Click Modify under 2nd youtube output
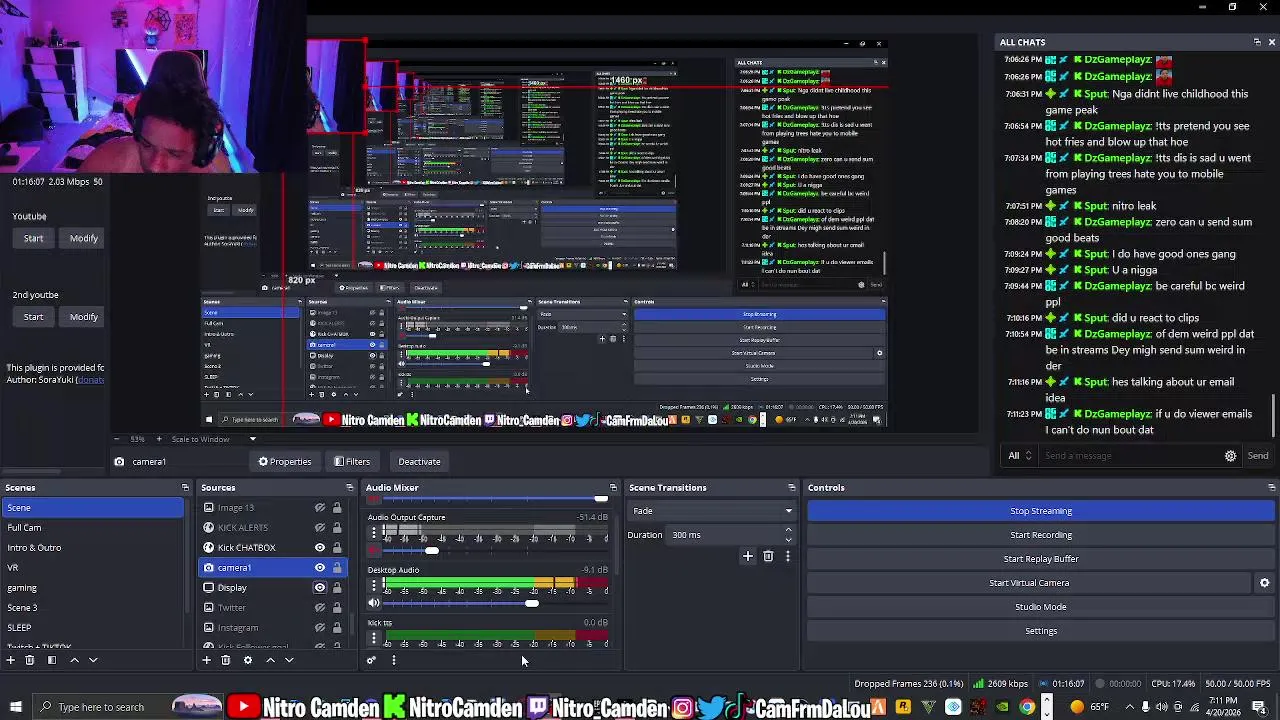The width and height of the screenshot is (1280, 720). click(x=84, y=317)
